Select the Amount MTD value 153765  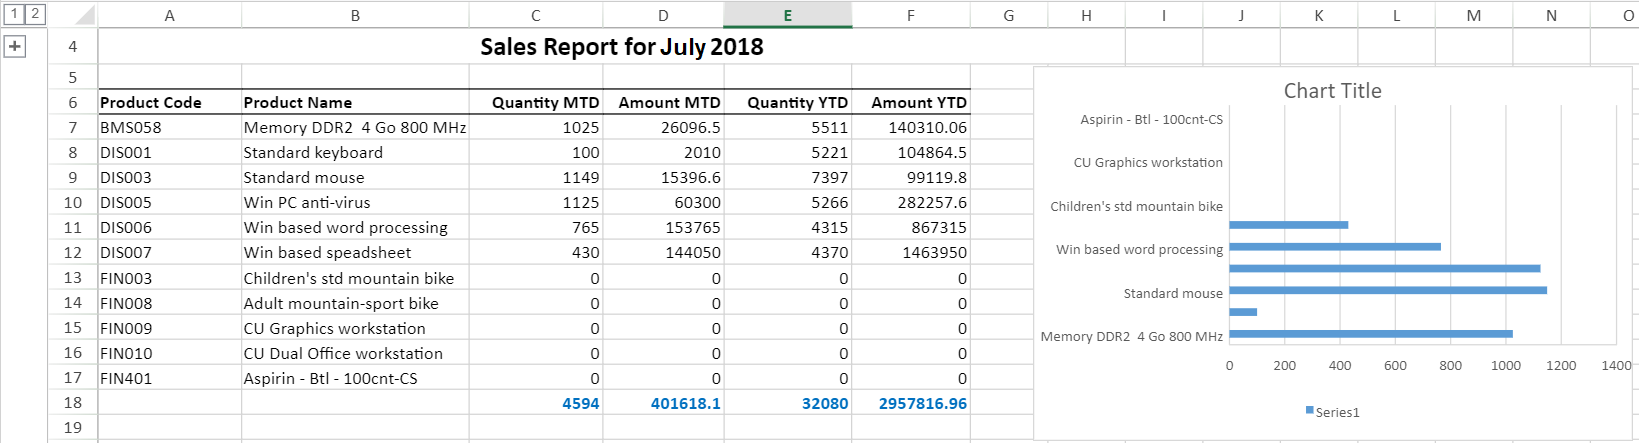click(x=692, y=227)
